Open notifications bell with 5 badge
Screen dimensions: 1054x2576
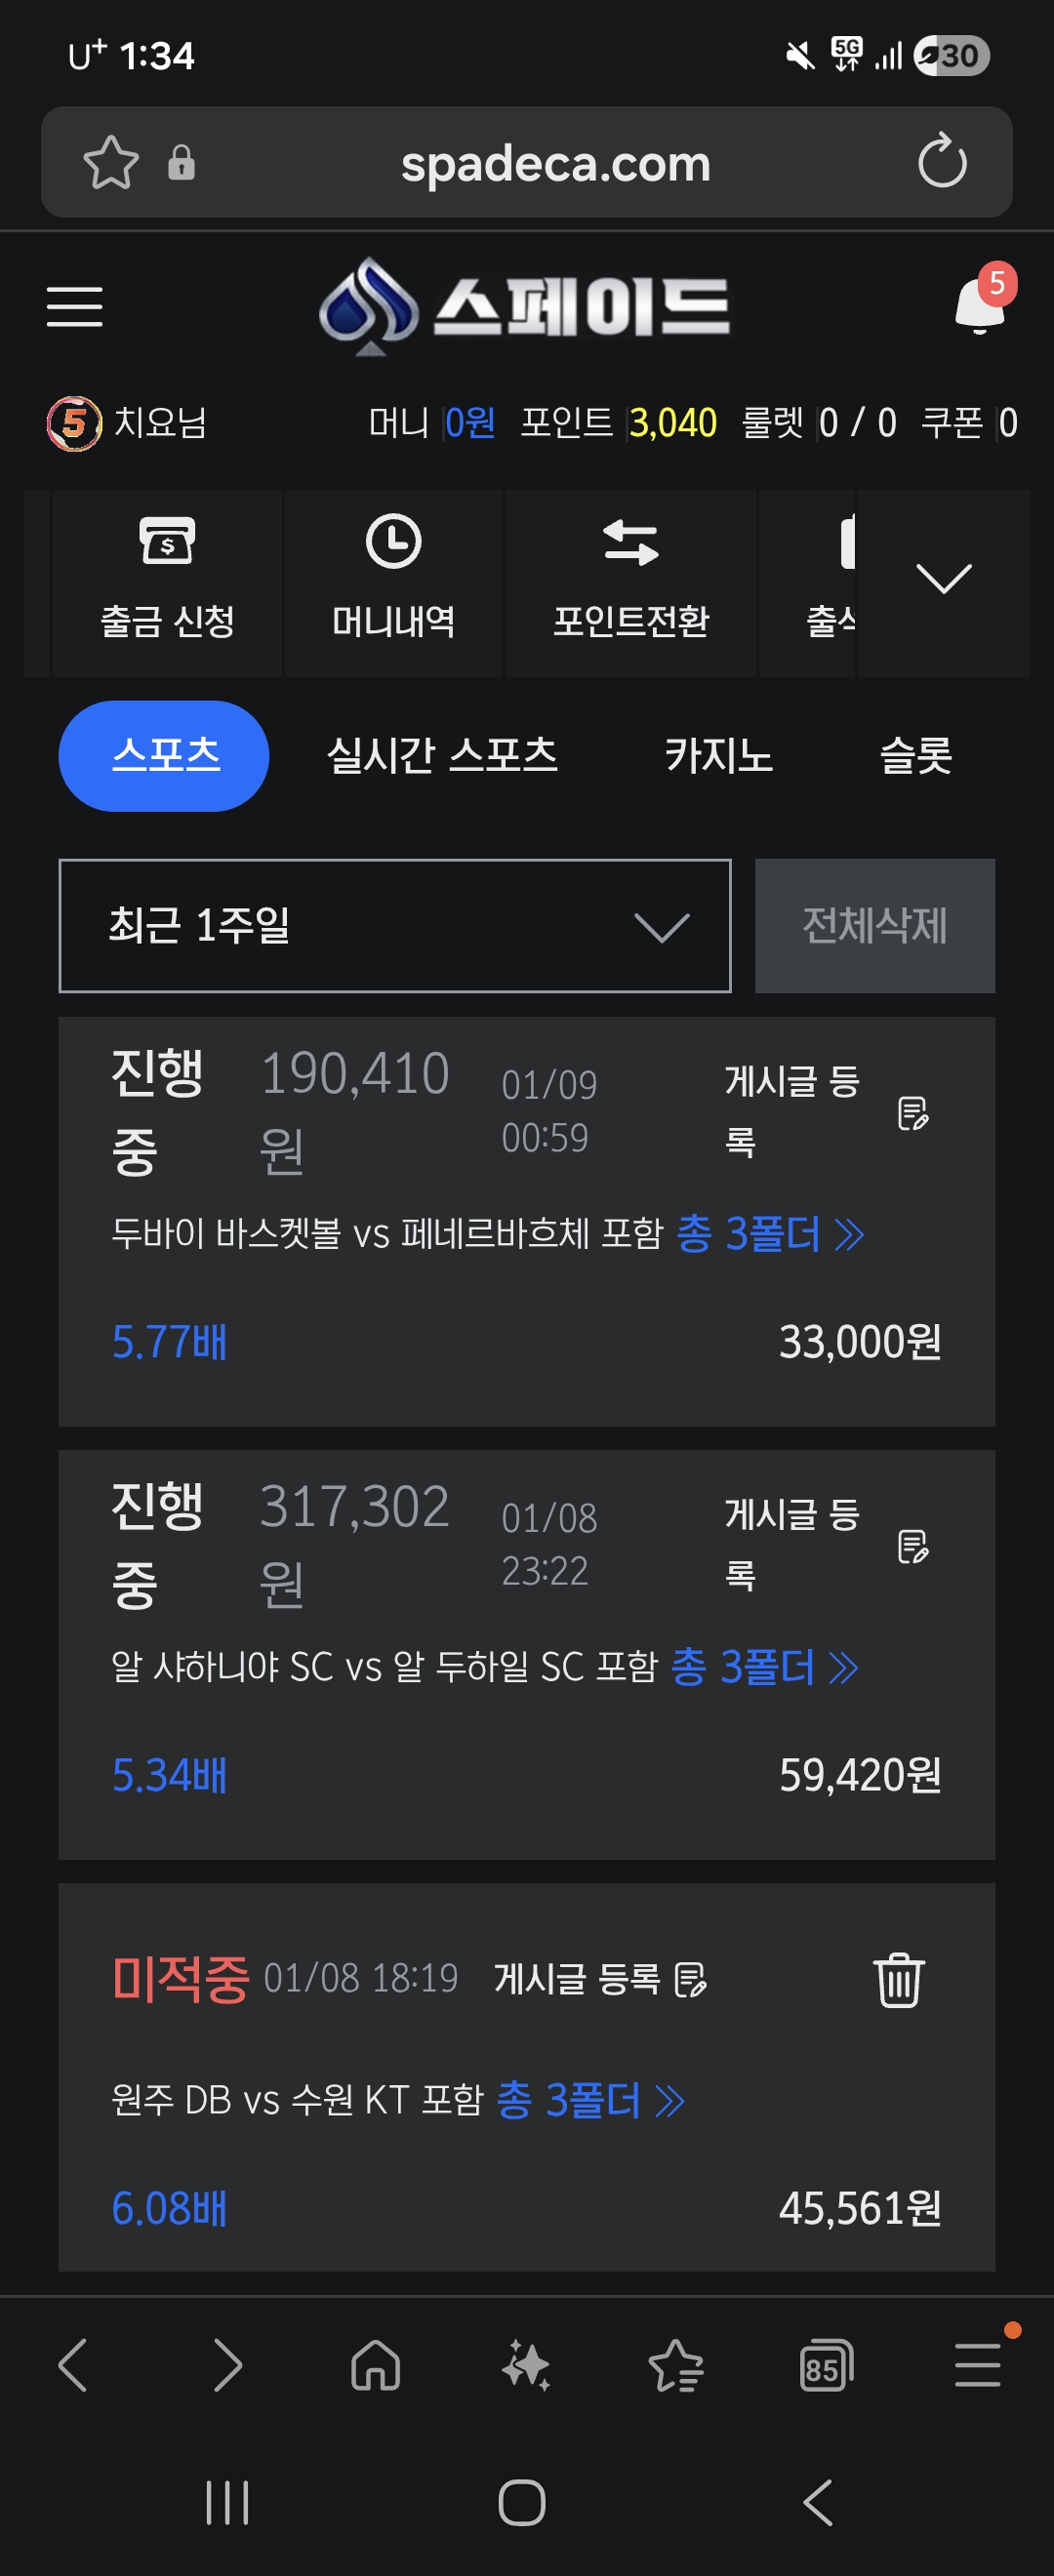[x=980, y=304]
